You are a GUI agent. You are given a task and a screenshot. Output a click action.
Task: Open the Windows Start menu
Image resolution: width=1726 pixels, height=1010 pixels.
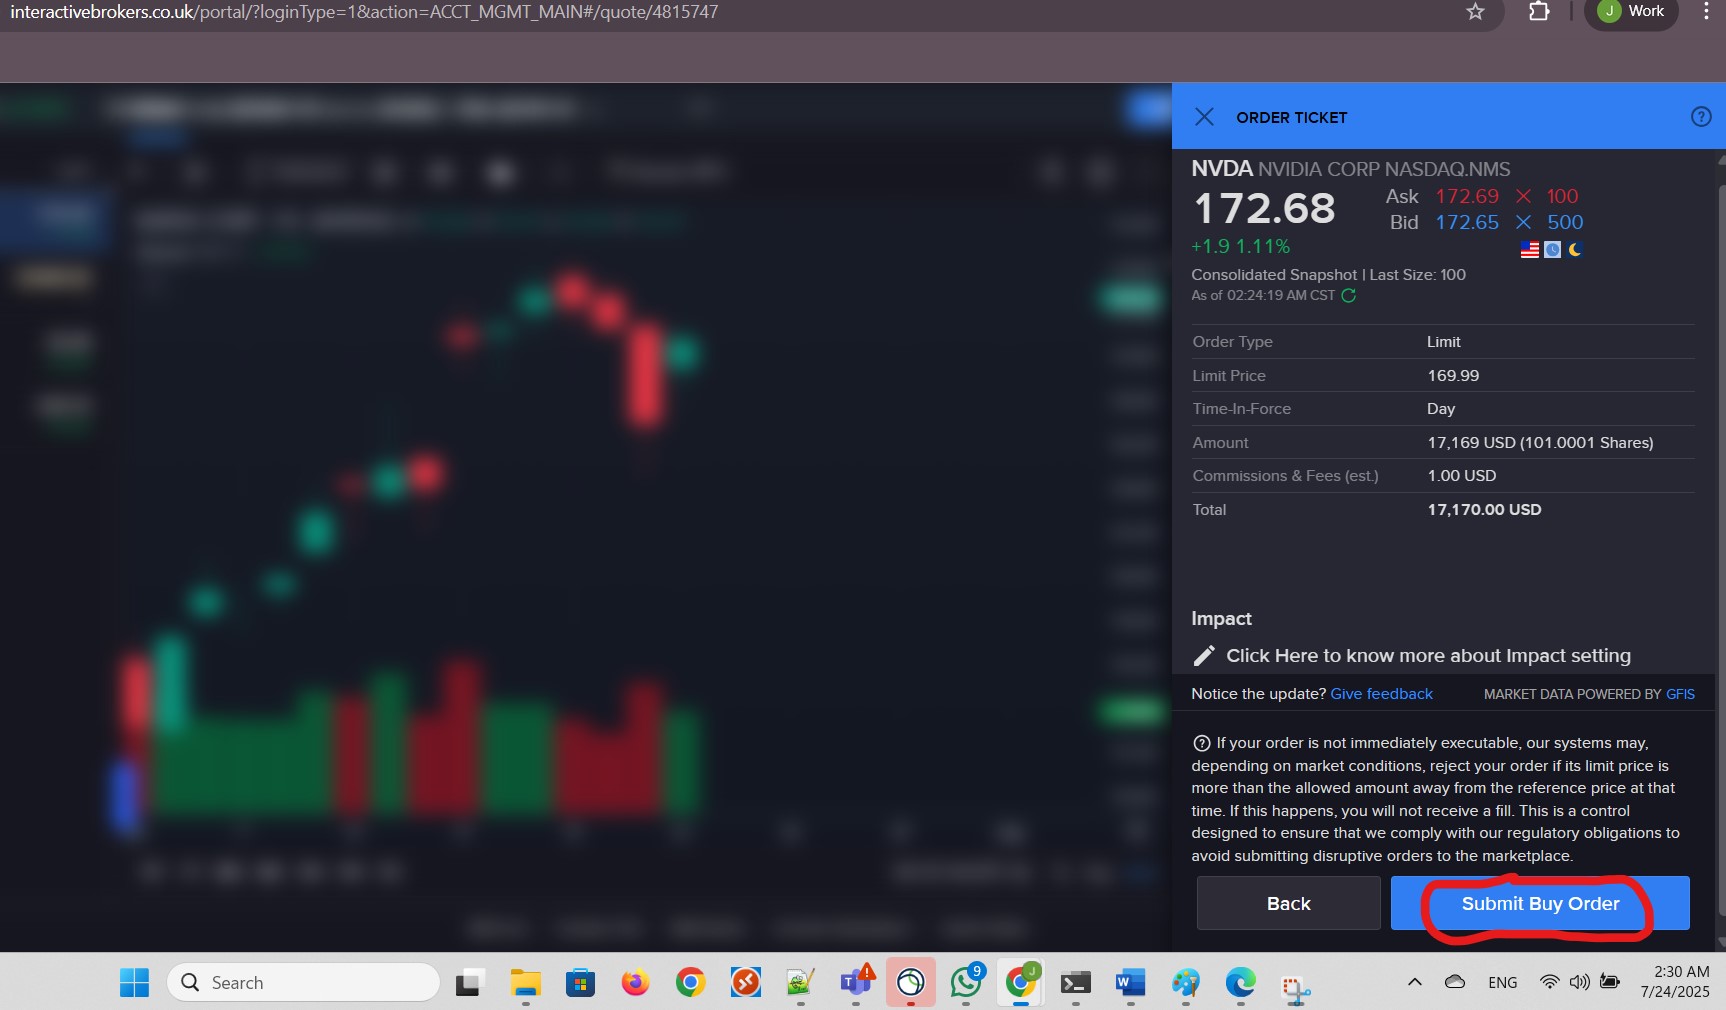(134, 983)
